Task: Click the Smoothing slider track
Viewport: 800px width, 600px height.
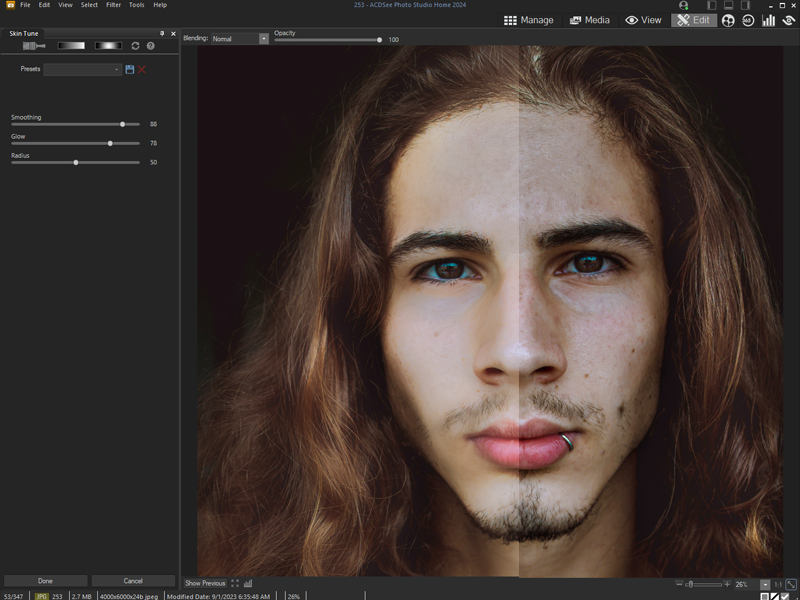Action: 75,125
